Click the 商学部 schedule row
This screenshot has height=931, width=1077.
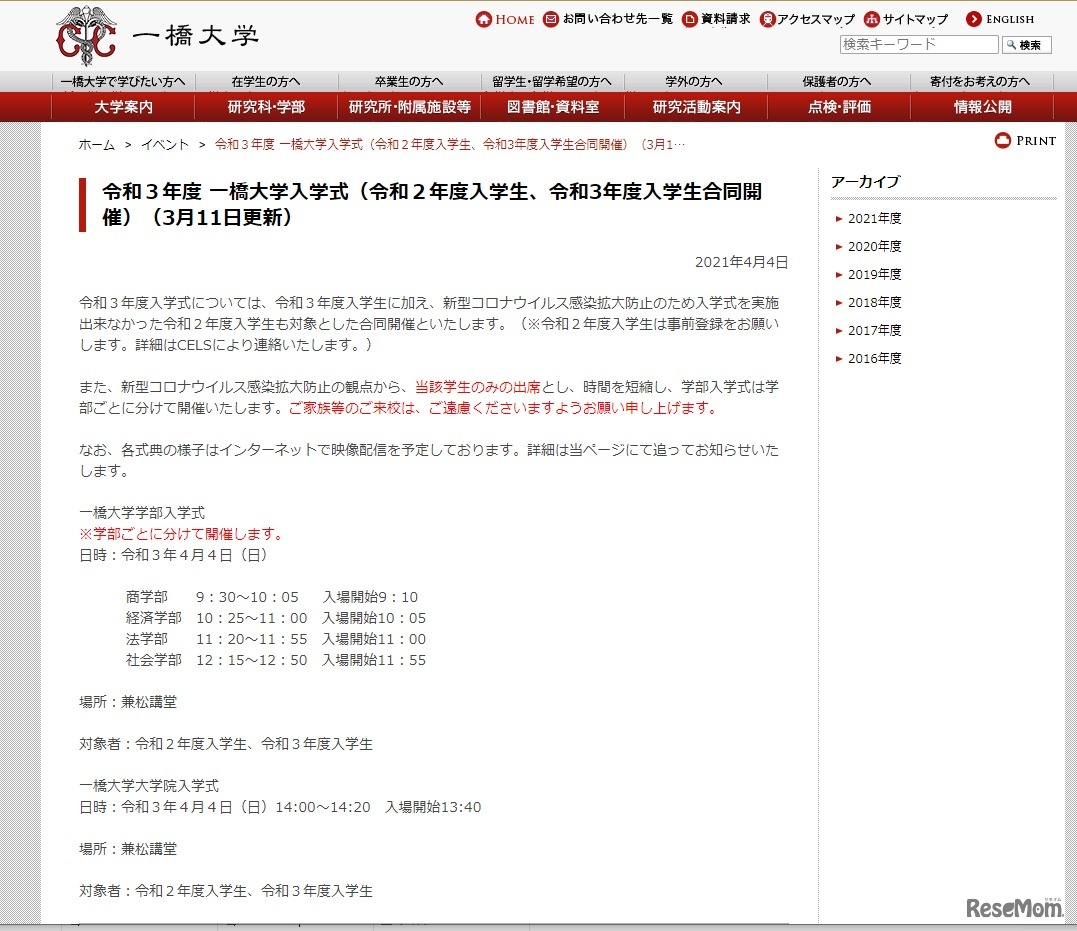coord(272,597)
